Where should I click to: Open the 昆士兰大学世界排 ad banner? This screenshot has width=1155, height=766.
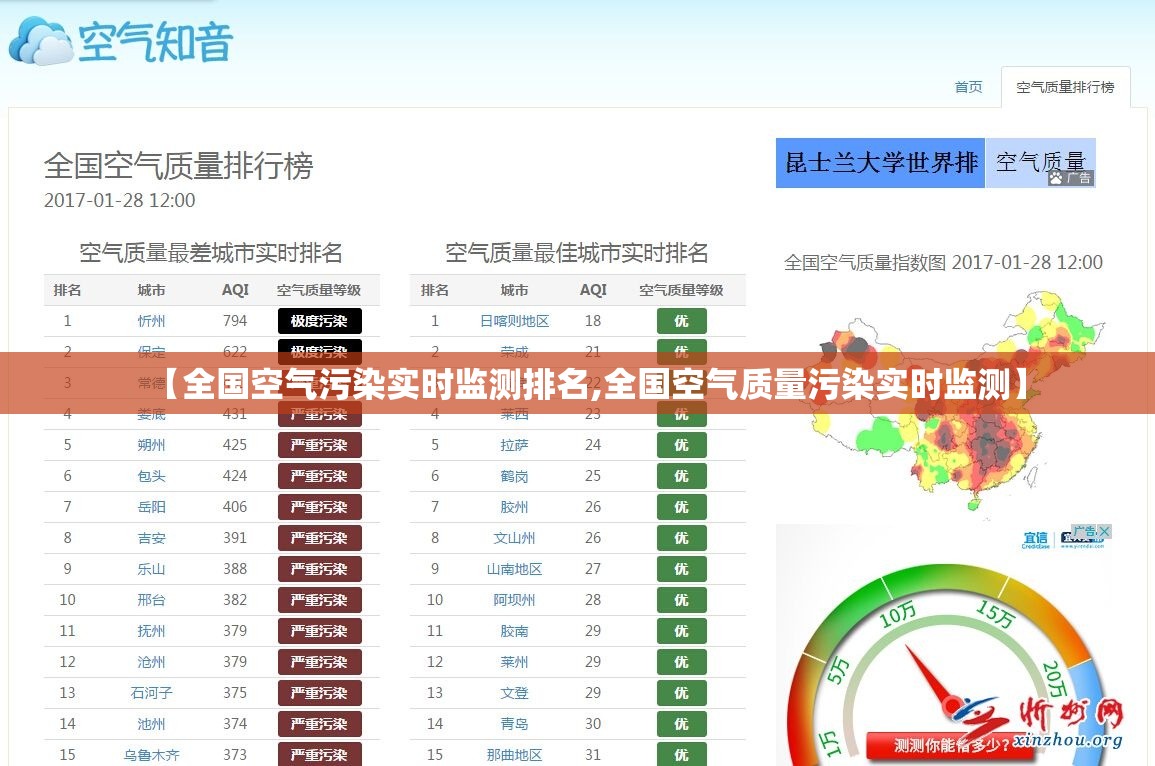pos(880,163)
